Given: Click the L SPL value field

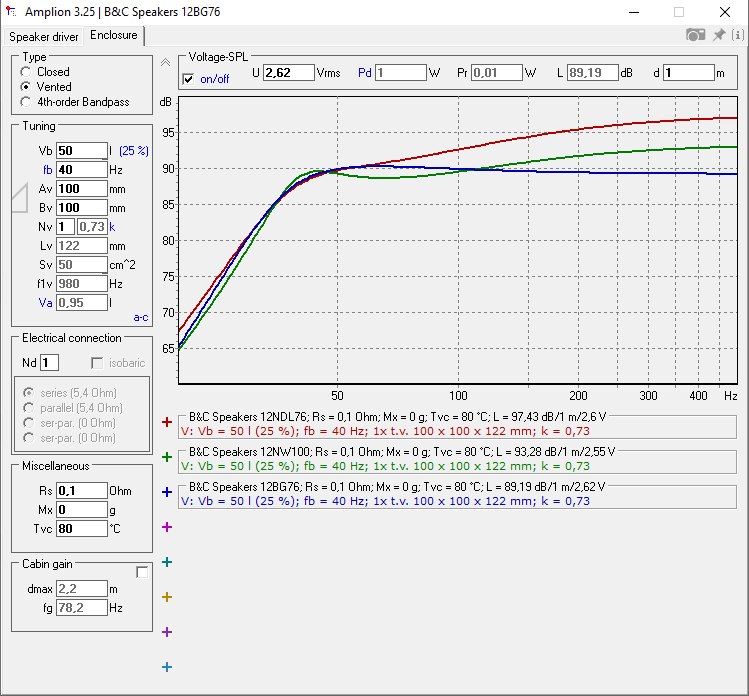Looking at the screenshot, I should 592,73.
